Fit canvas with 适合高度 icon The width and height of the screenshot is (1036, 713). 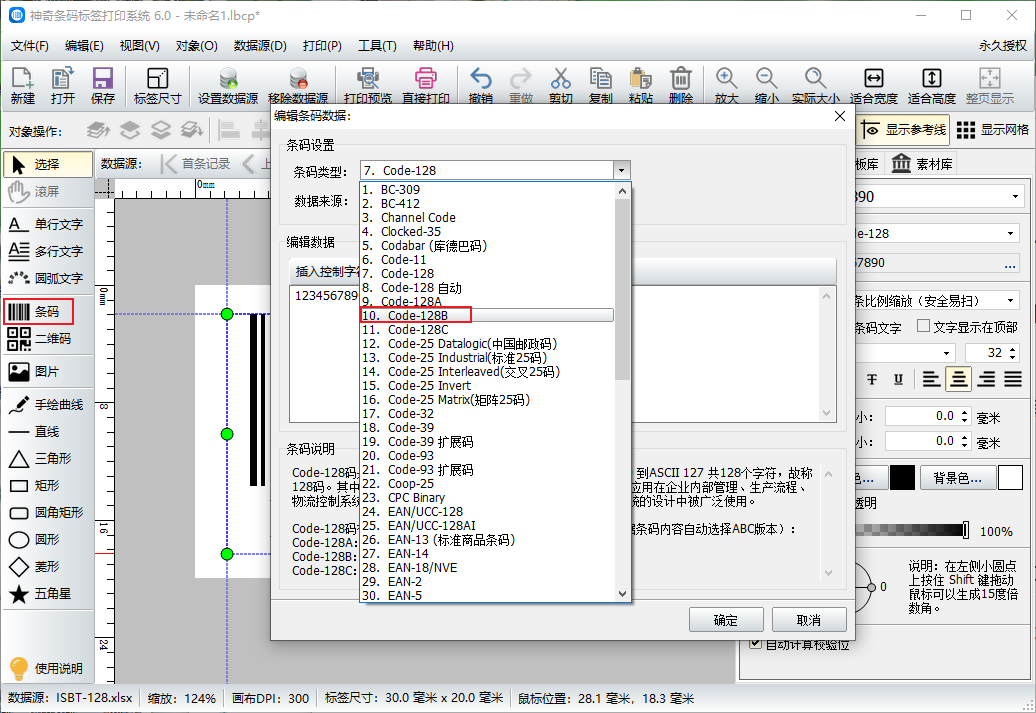coord(932,85)
